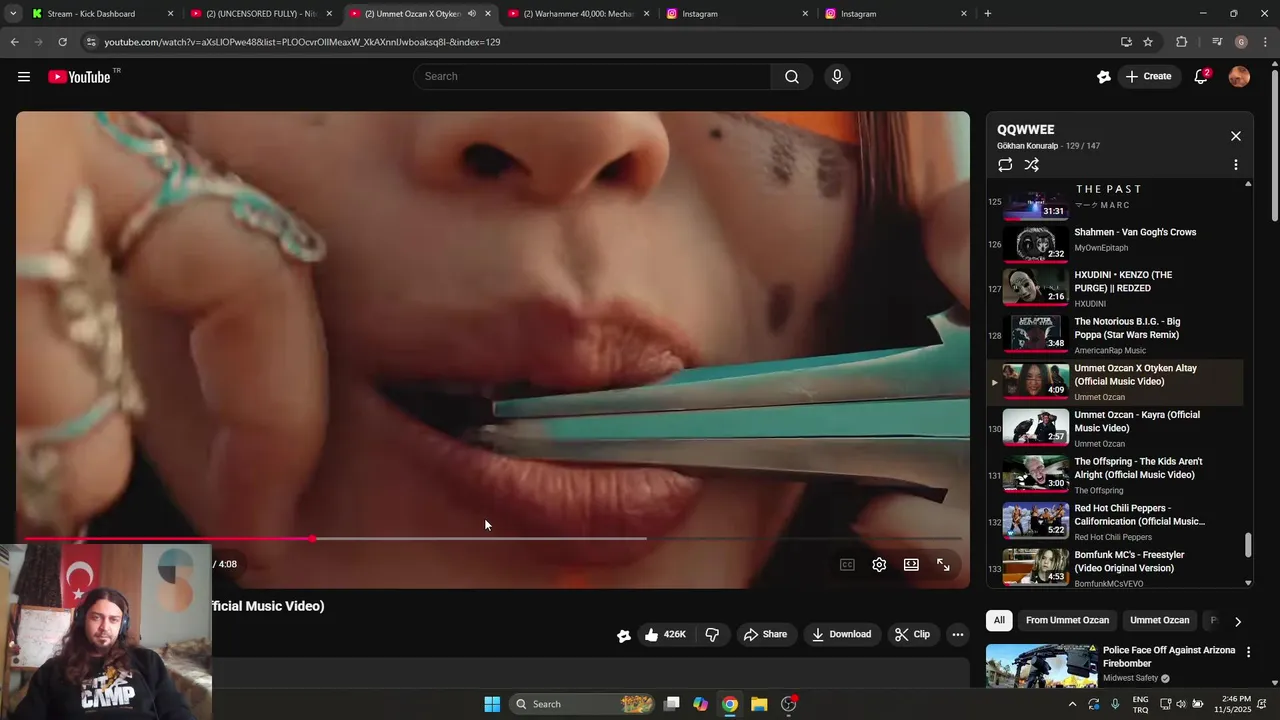Open account avatar menu

click(x=1239, y=77)
